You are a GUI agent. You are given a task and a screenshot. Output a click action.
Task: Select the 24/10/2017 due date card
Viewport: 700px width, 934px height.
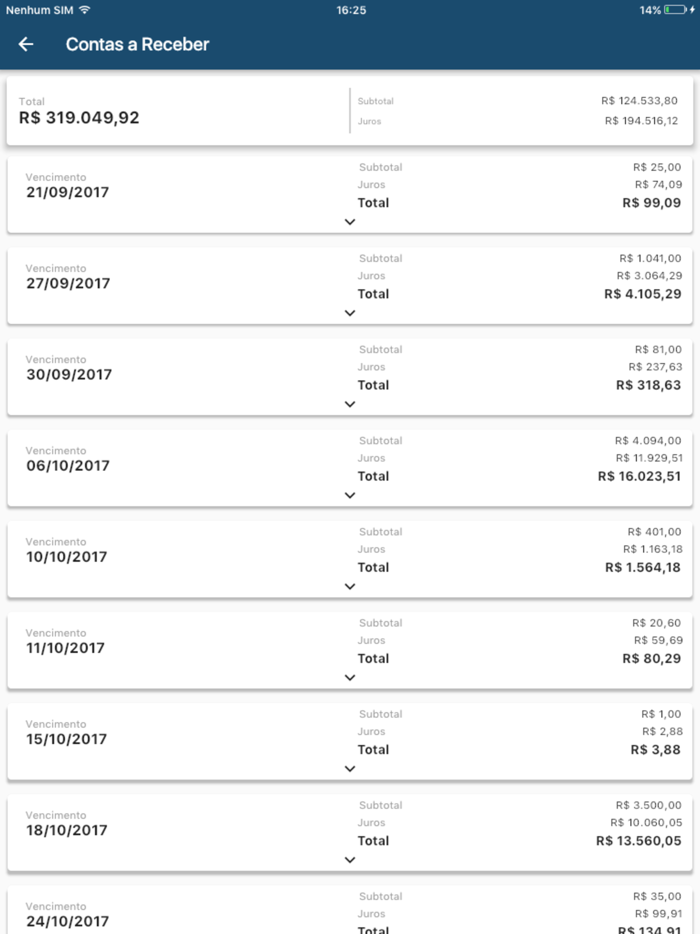pos(350,910)
